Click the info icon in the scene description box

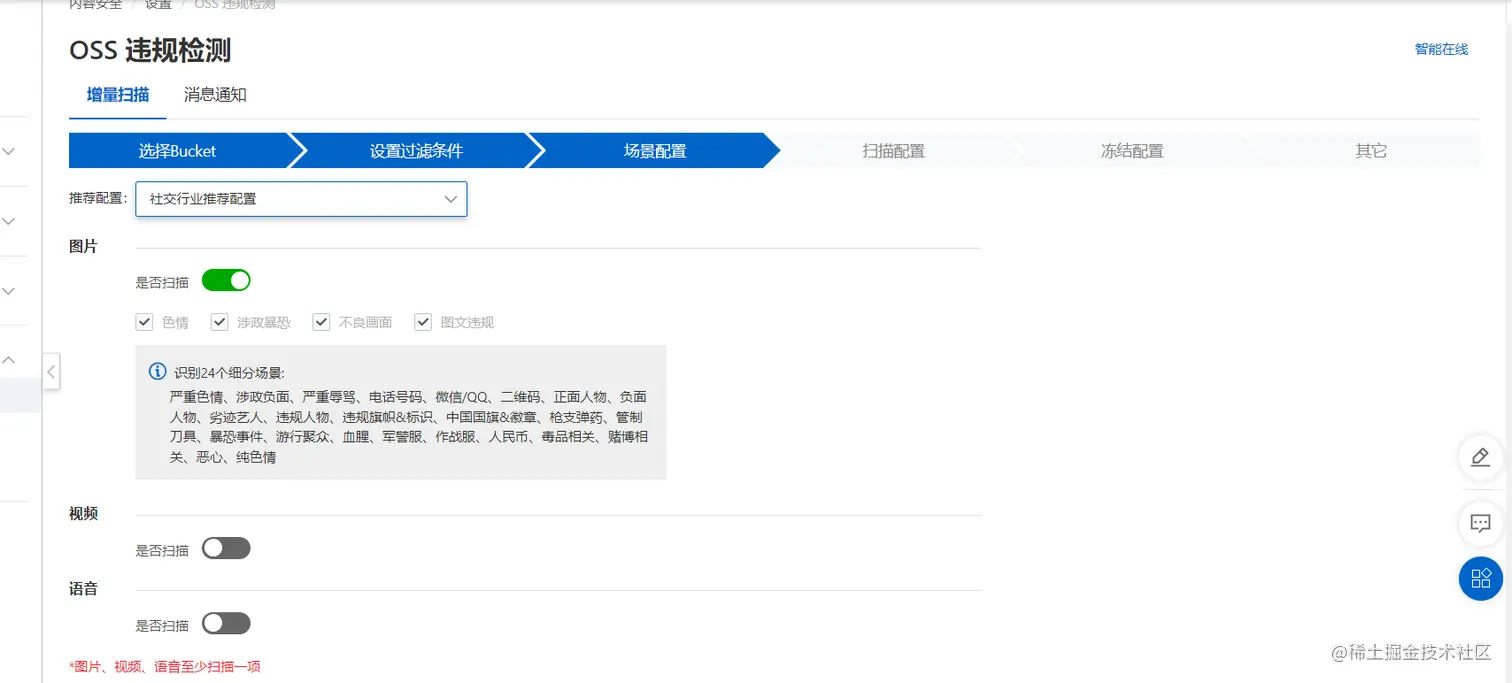pyautogui.click(x=157, y=371)
